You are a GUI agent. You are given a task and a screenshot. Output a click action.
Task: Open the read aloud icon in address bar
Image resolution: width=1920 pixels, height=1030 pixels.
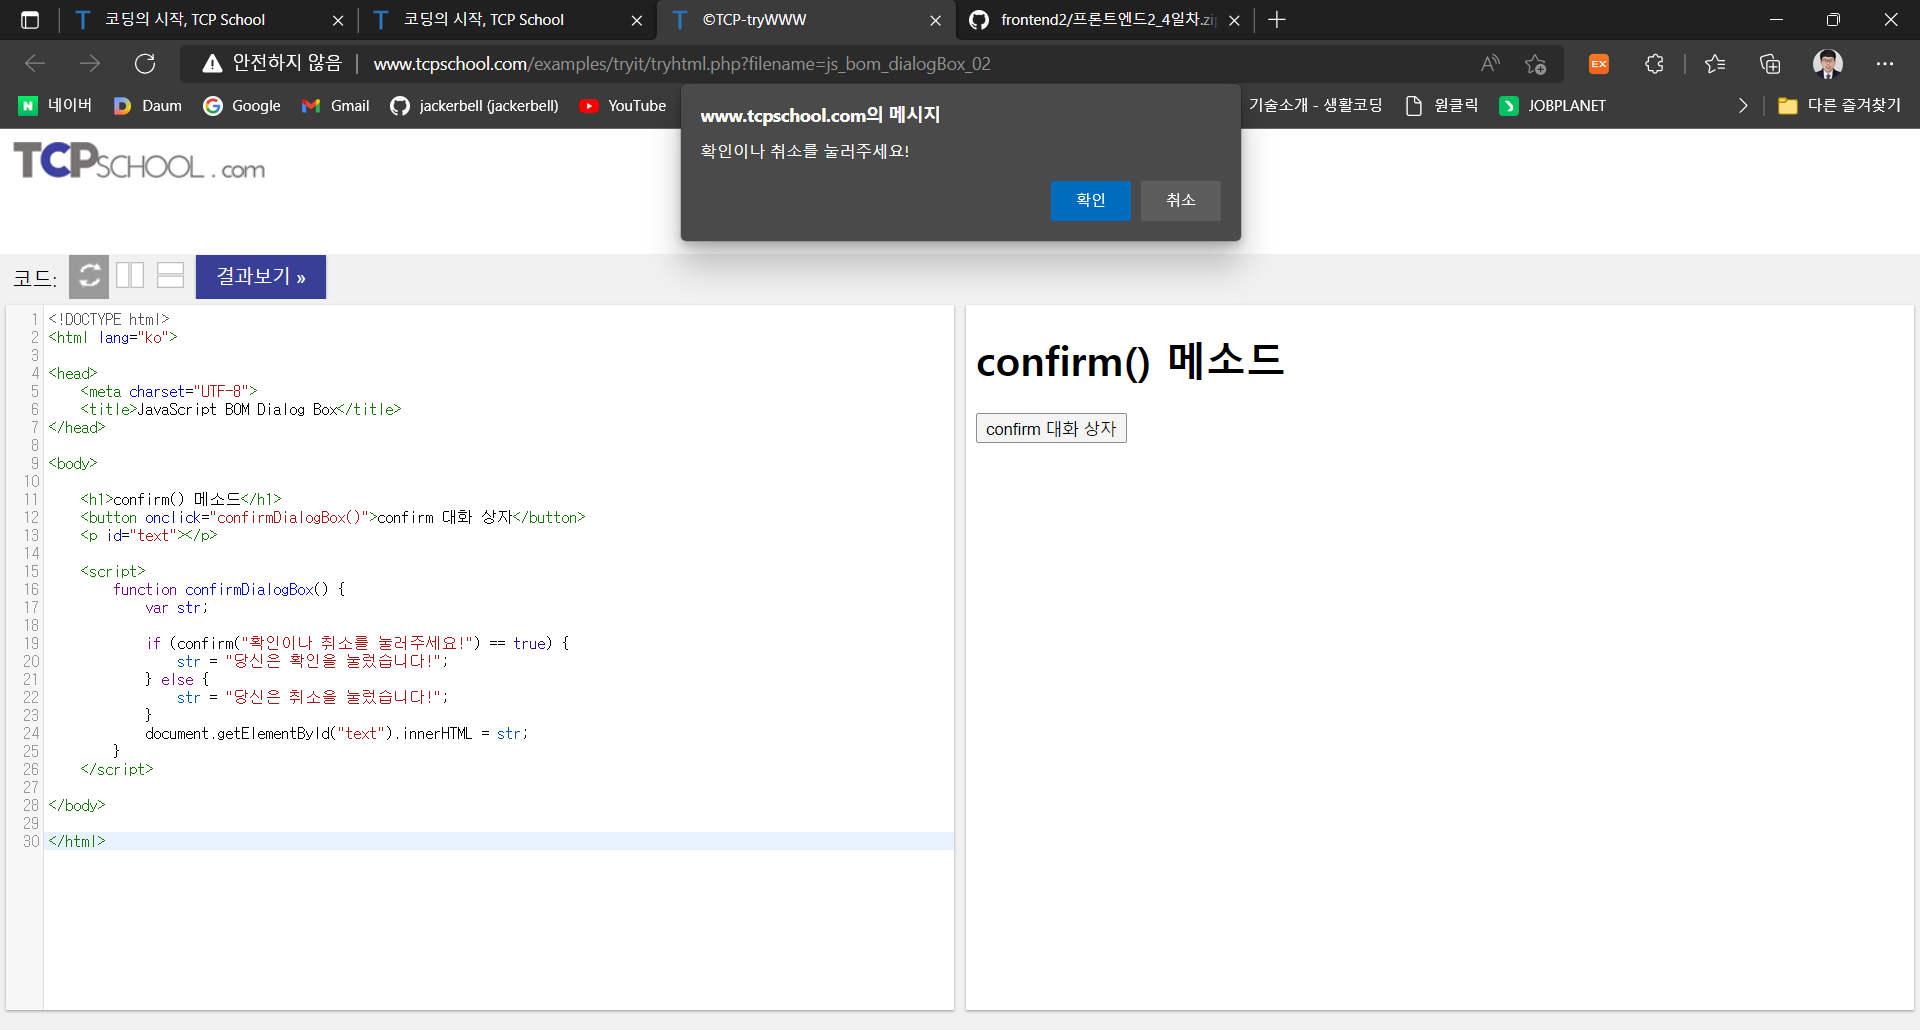click(x=1490, y=64)
